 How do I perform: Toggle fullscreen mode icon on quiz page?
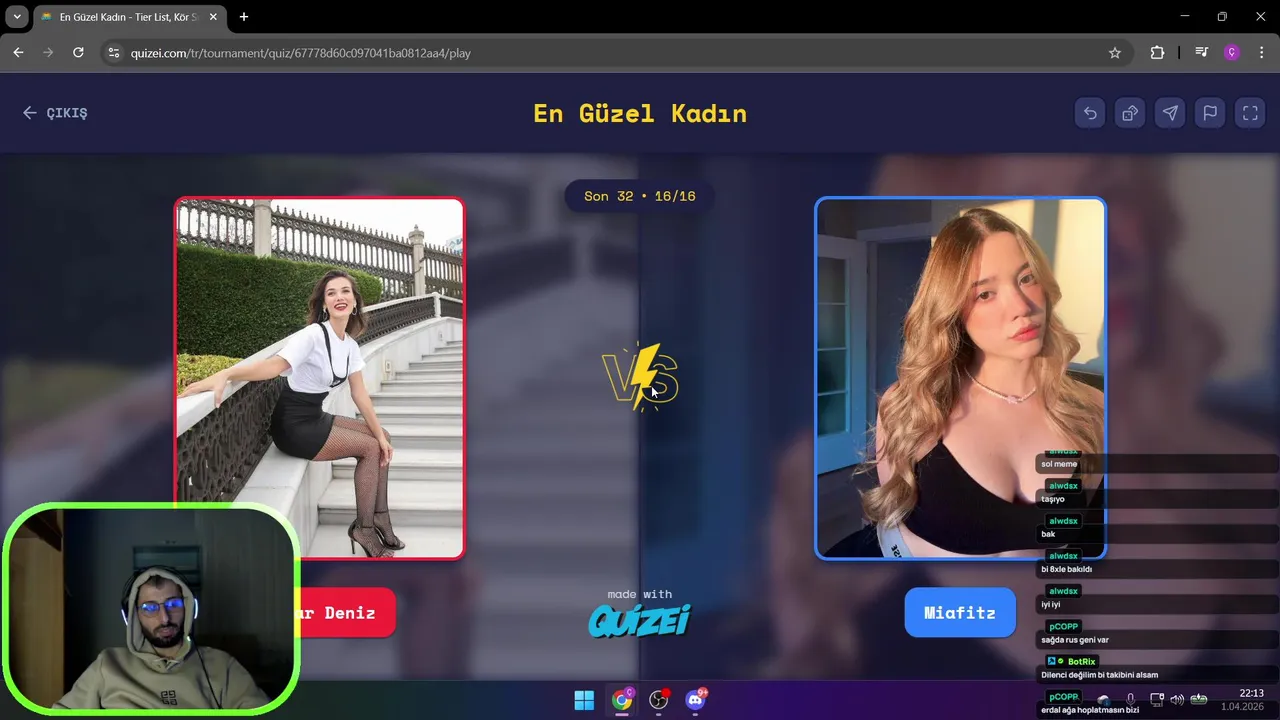pyautogui.click(x=1250, y=113)
